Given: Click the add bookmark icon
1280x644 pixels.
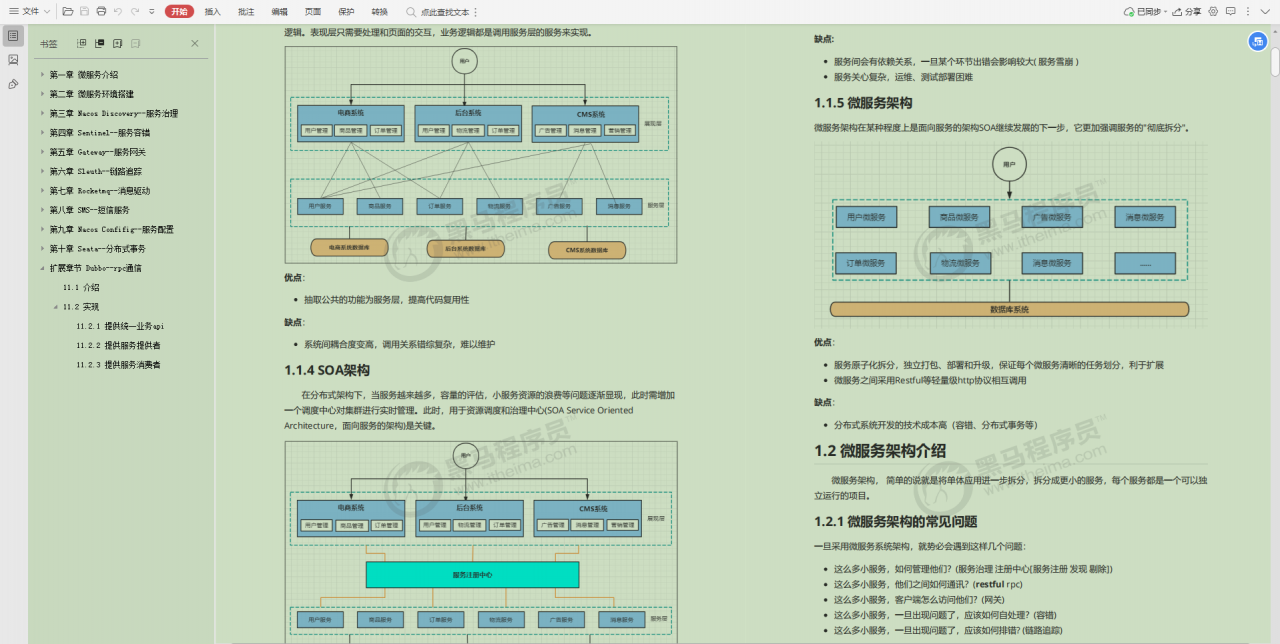Looking at the screenshot, I should (x=117, y=43).
